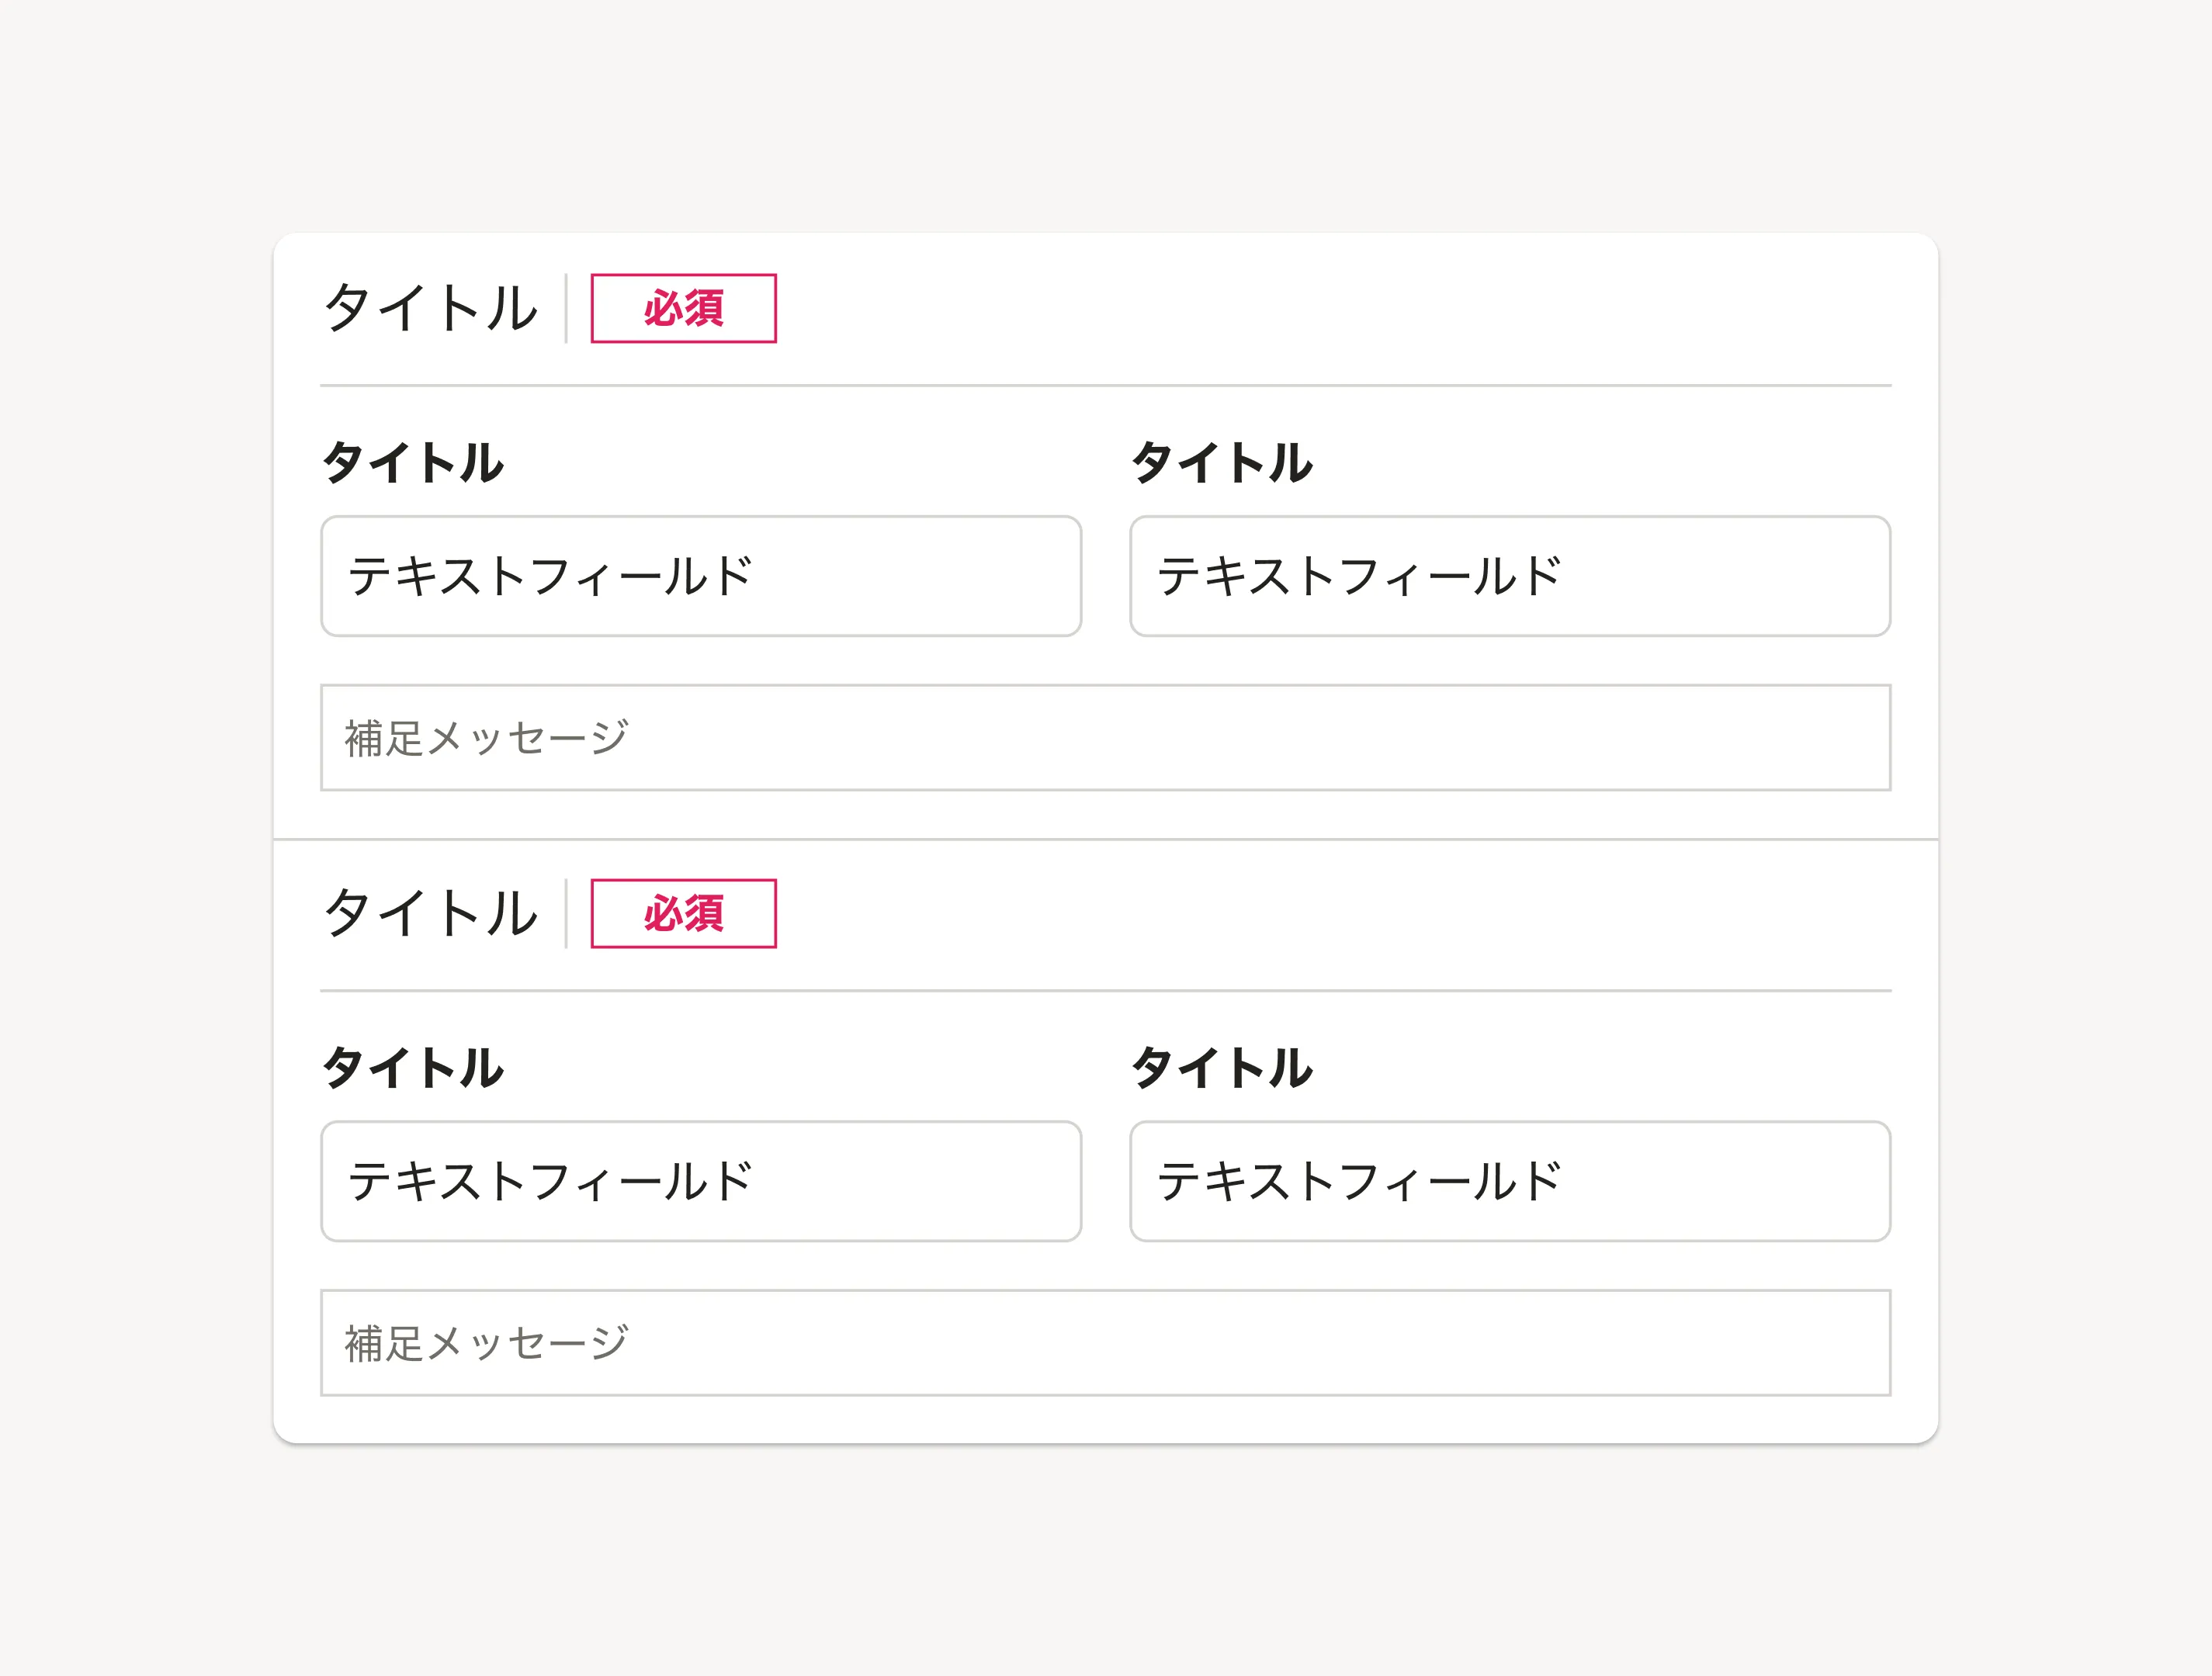
Task: Click the 必須 badge in the bottom section
Action: 683,913
